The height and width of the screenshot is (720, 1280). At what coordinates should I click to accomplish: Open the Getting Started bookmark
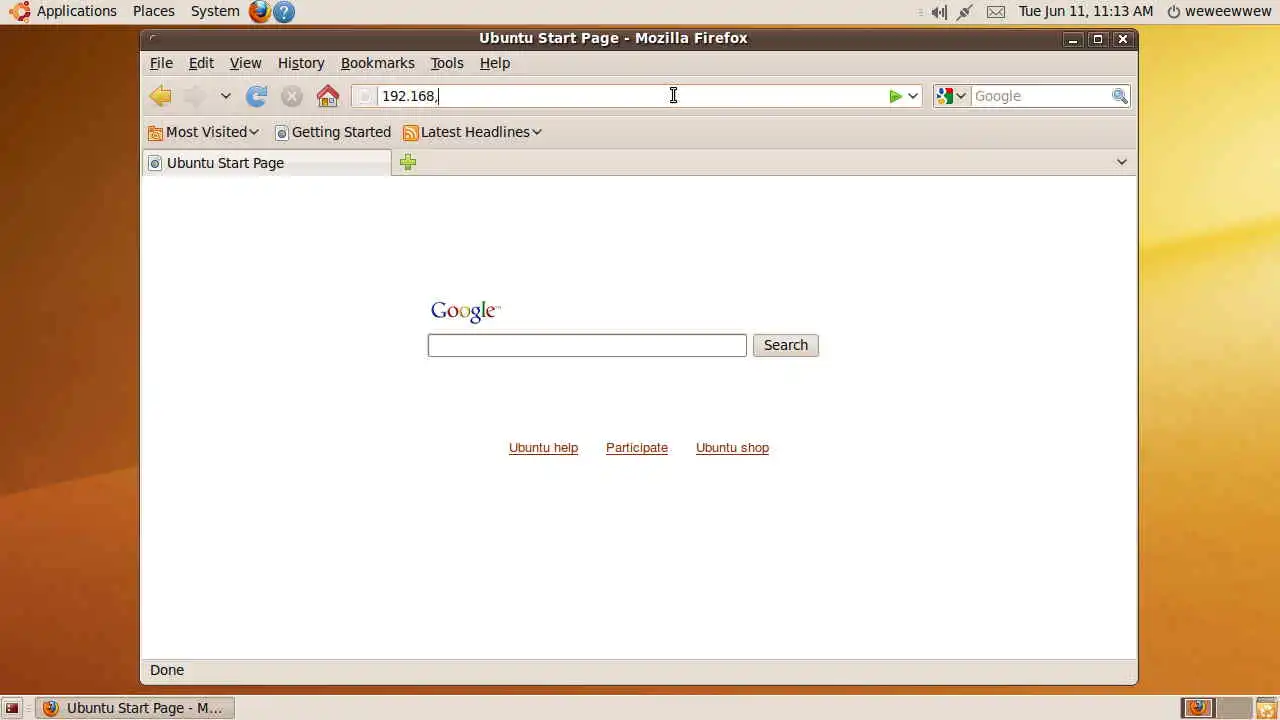tap(333, 132)
